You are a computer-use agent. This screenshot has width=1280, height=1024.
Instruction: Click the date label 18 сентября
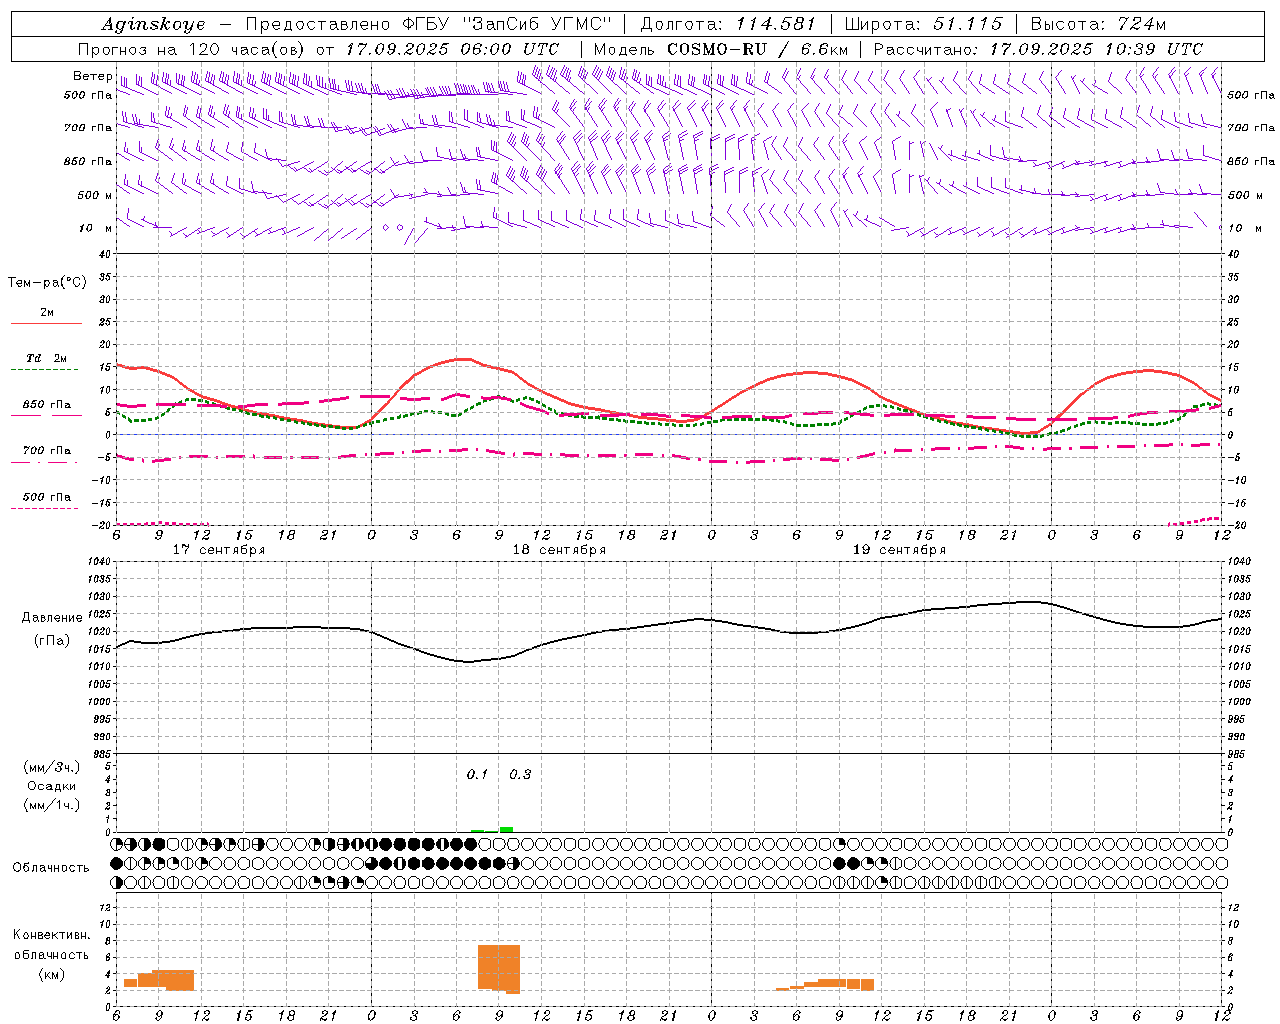point(559,550)
